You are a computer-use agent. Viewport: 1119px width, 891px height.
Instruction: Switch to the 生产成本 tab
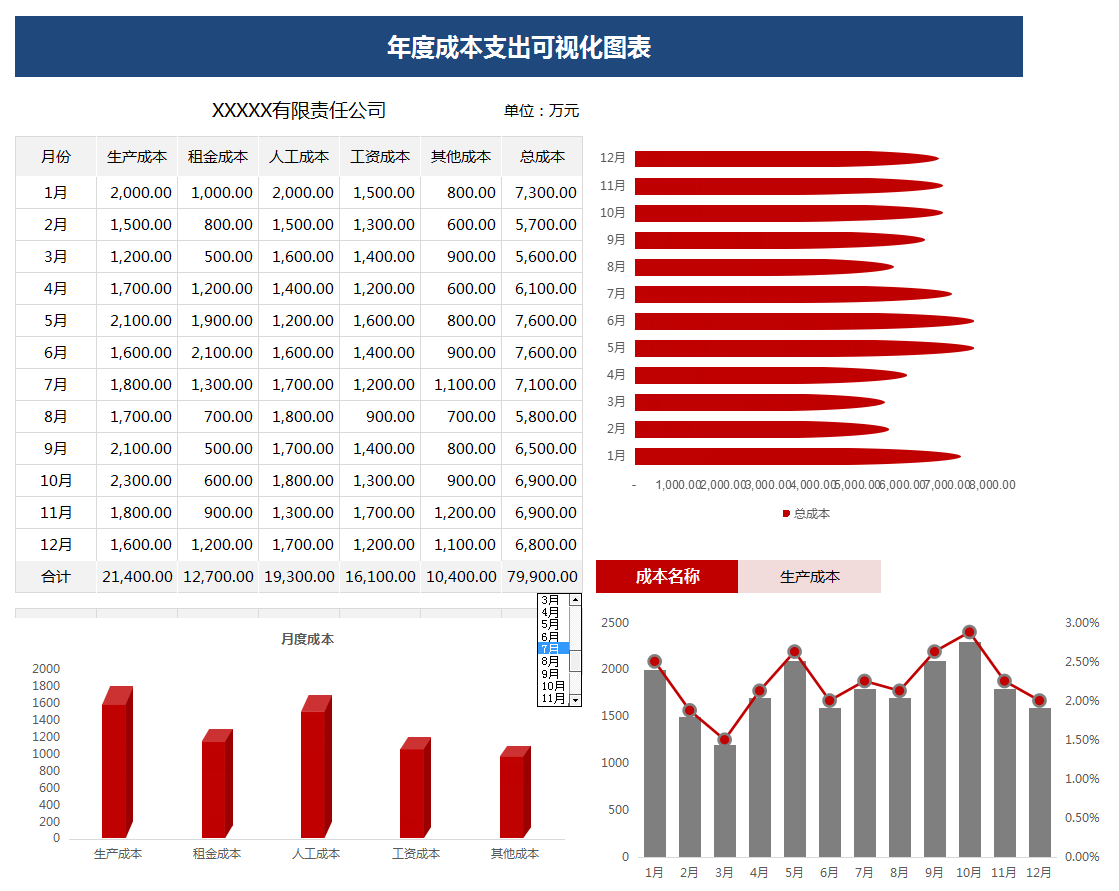(810, 576)
